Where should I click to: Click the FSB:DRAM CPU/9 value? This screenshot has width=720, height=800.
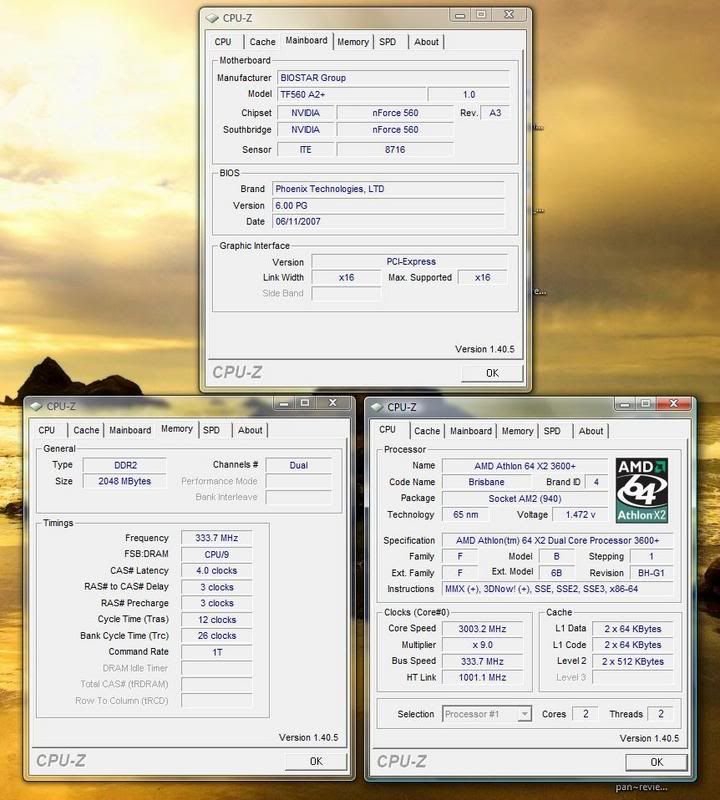pos(217,555)
